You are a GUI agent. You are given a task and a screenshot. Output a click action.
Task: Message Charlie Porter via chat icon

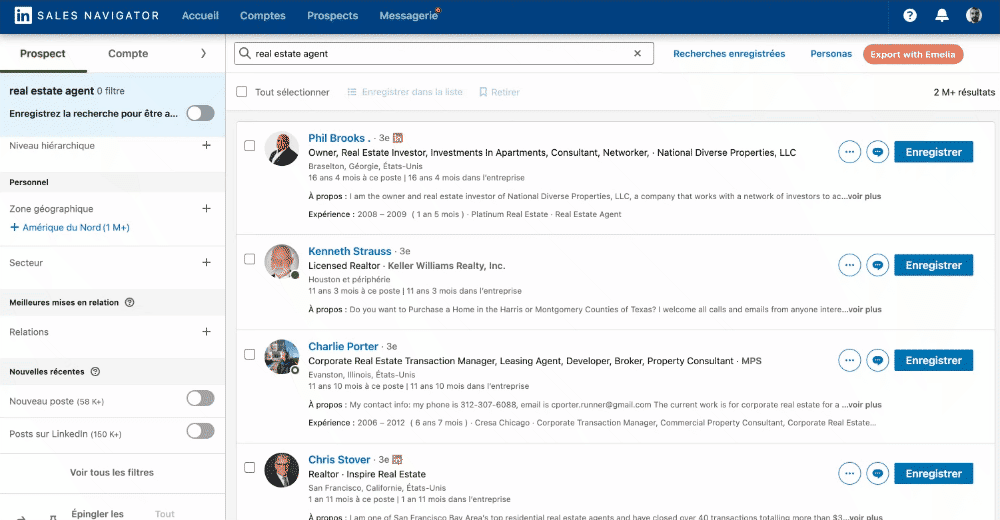point(878,360)
